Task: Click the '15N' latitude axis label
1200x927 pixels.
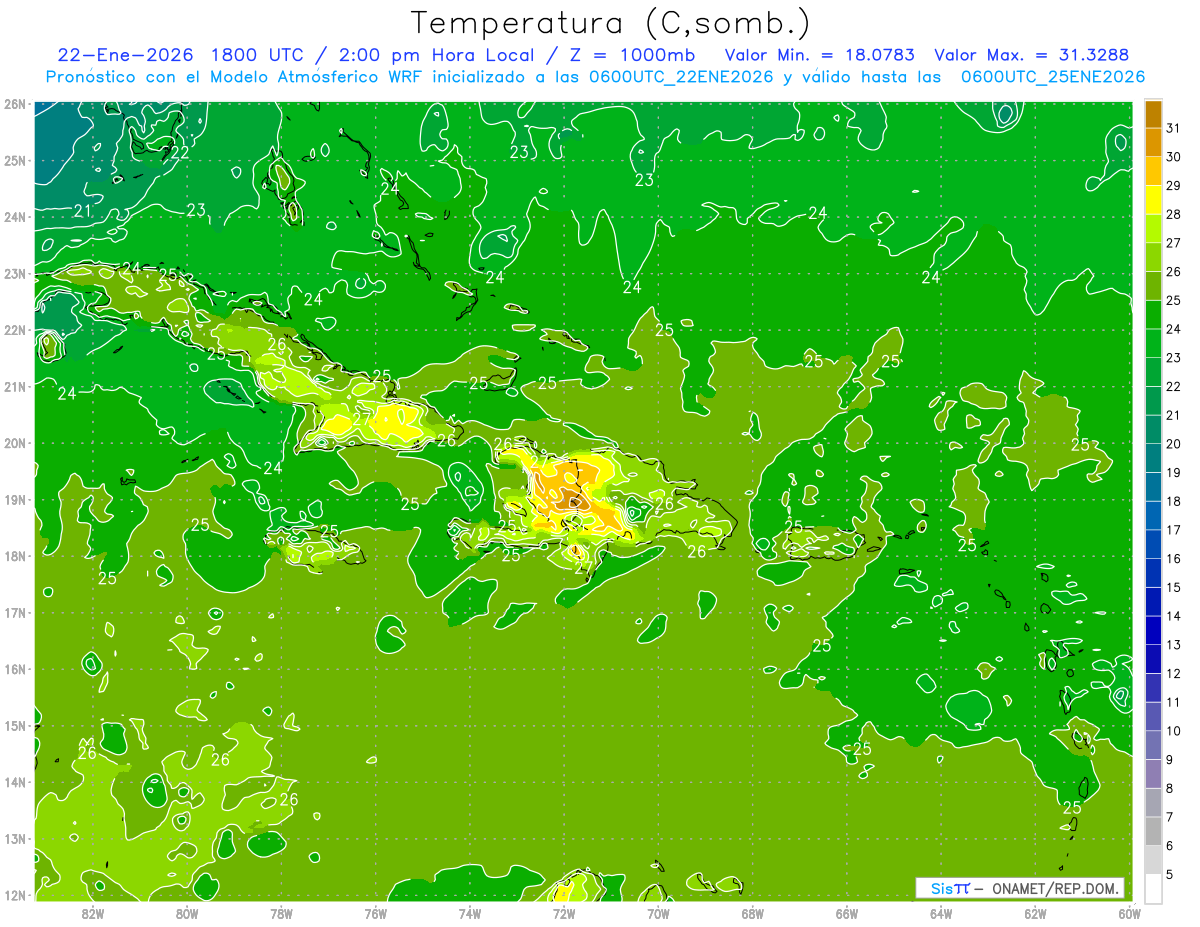Action: coord(14,726)
